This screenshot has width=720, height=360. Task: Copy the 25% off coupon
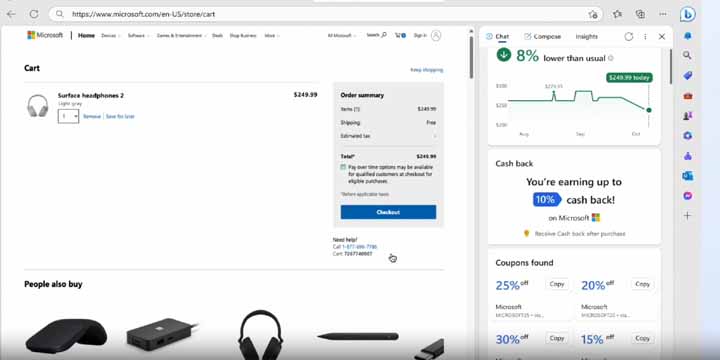557,284
